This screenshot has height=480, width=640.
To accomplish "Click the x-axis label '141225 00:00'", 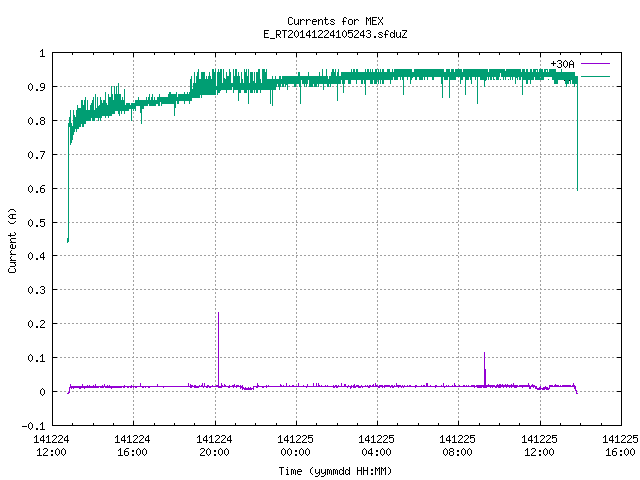I will click(x=296, y=445).
